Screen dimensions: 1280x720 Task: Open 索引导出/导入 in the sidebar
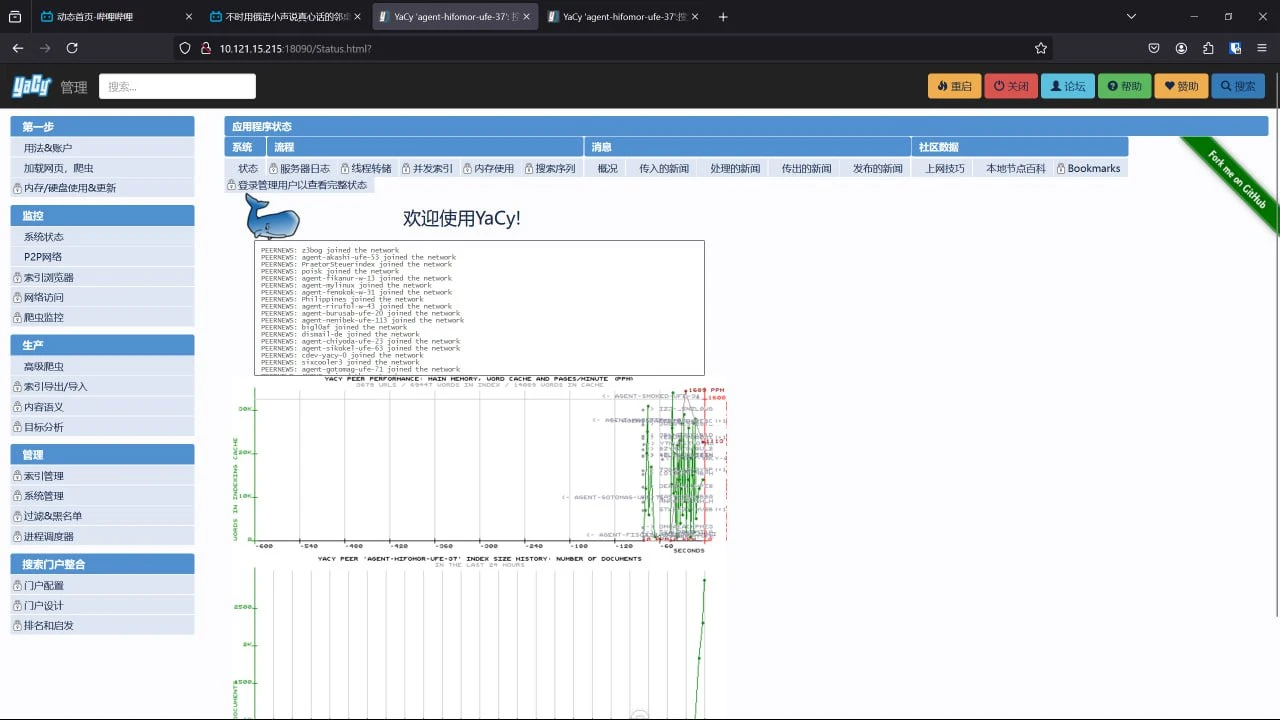tap(102, 387)
